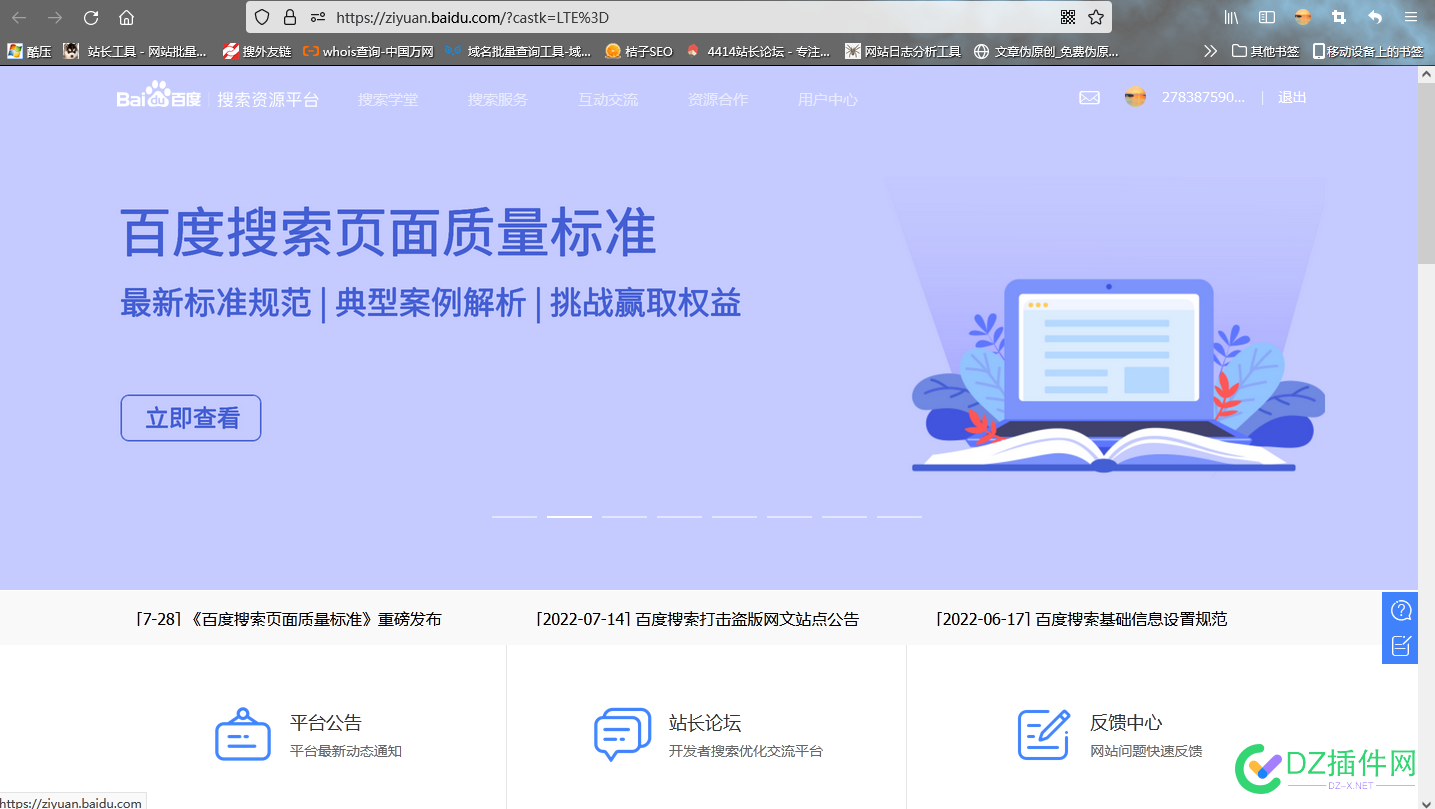Click the floating feedback edit icon
Screen dimensions: 1435x809
point(1401,646)
